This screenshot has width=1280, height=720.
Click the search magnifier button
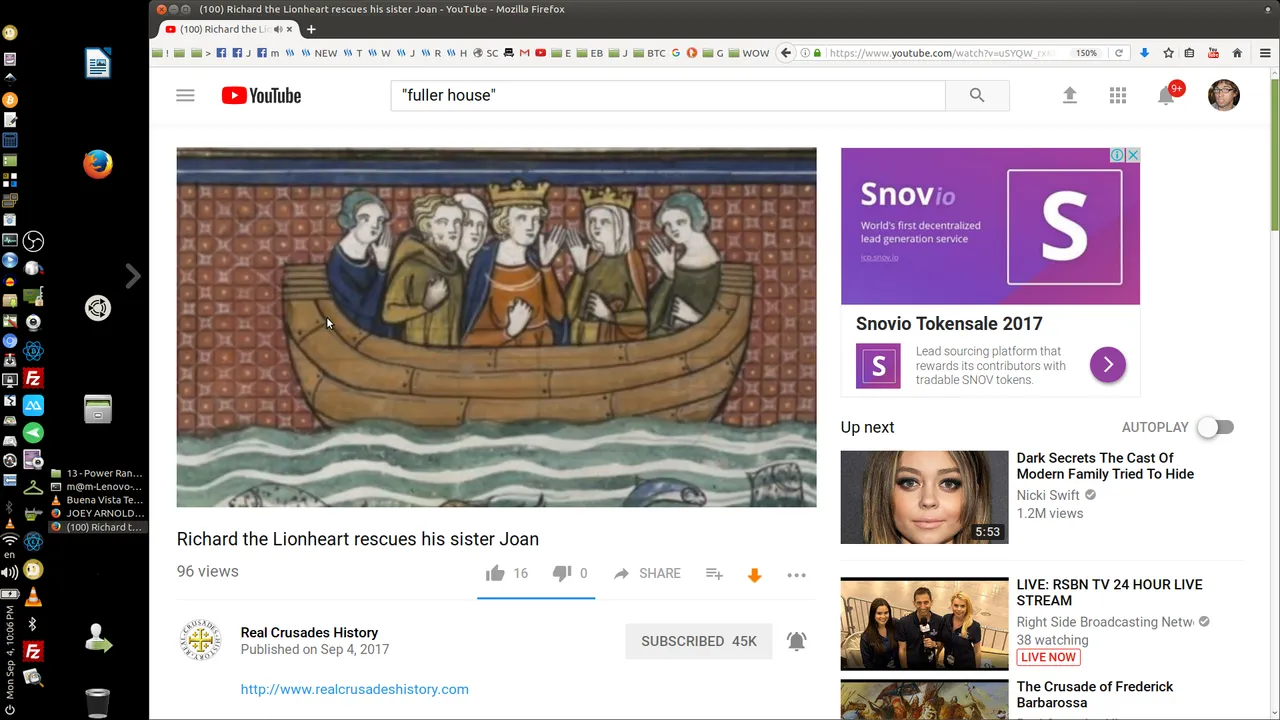(977, 96)
